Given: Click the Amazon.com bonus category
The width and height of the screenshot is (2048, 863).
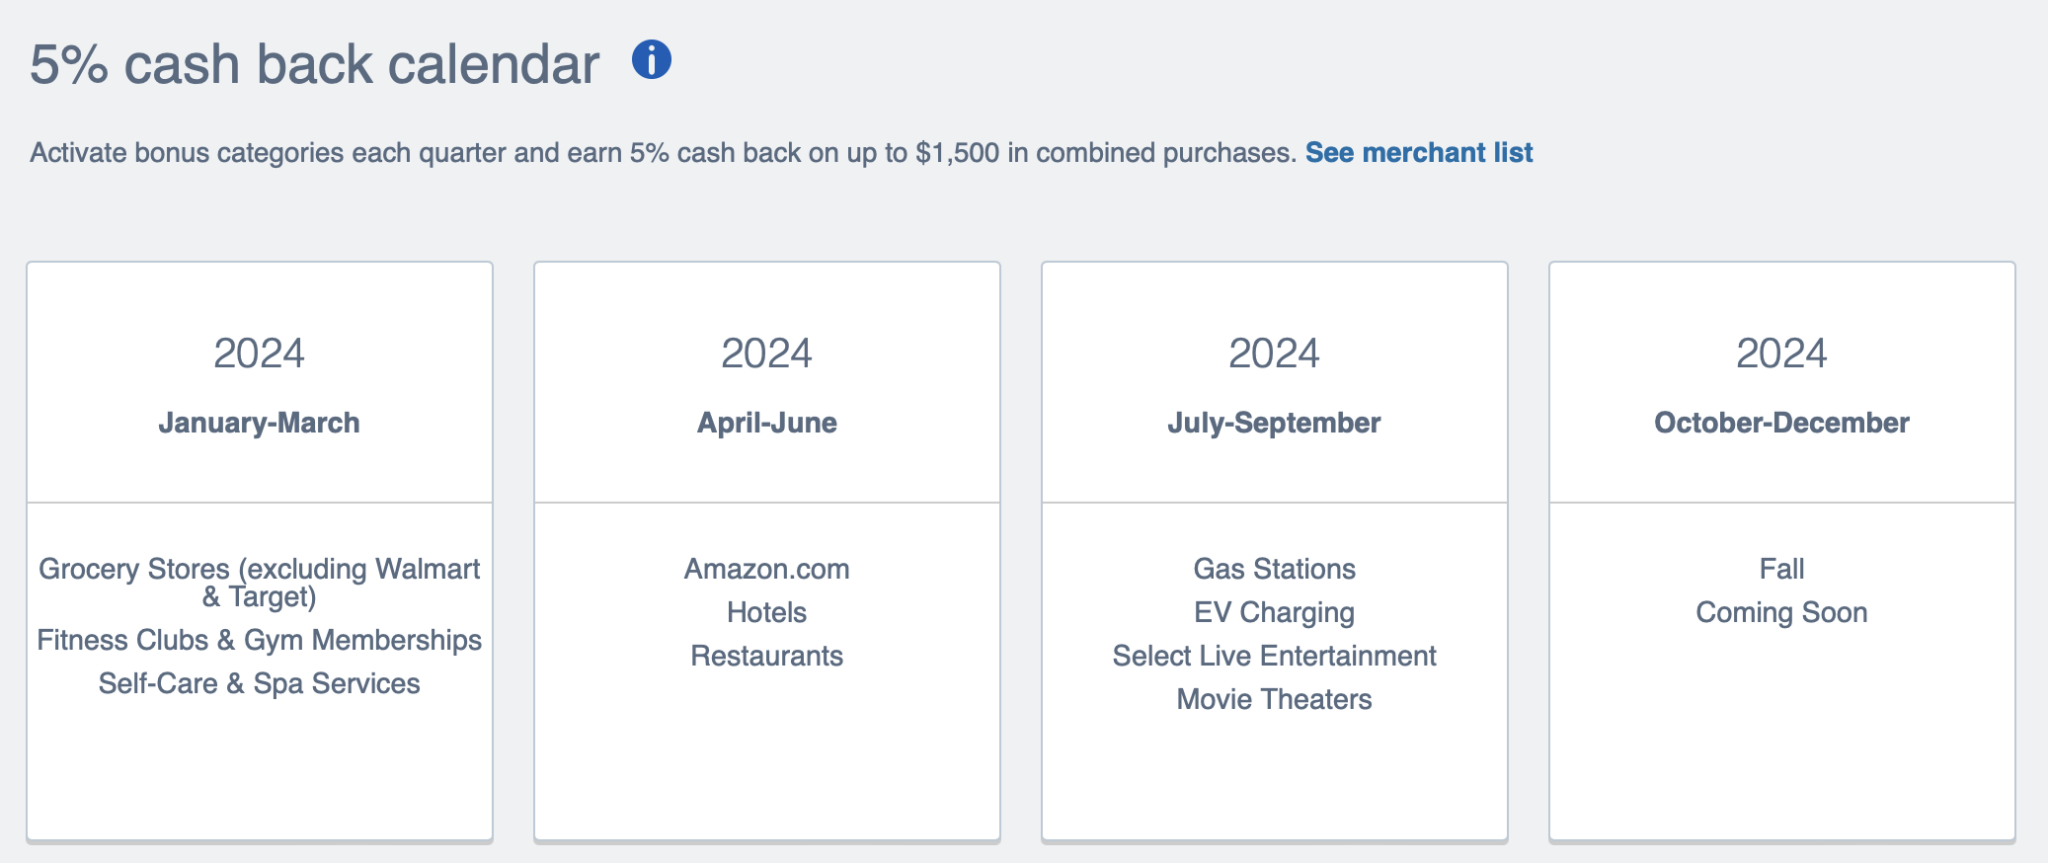Looking at the screenshot, I should click(x=766, y=569).
